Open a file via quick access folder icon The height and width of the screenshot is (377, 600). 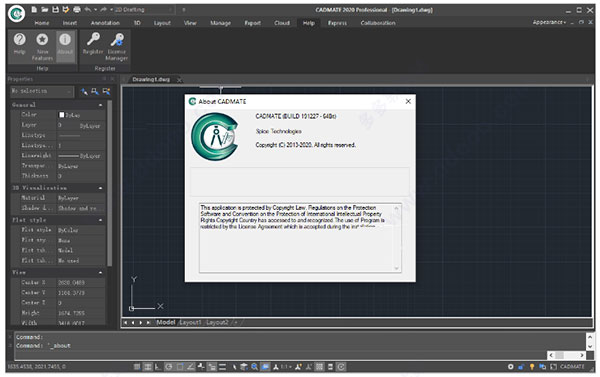[45, 10]
